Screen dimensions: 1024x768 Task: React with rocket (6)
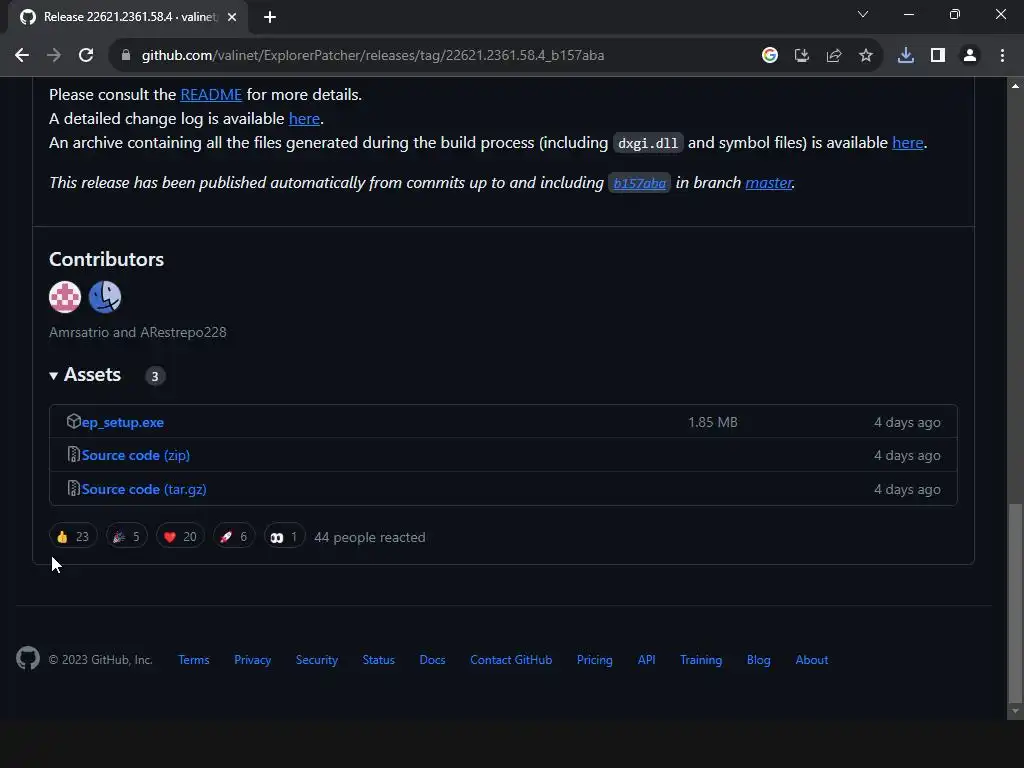[x=234, y=537]
